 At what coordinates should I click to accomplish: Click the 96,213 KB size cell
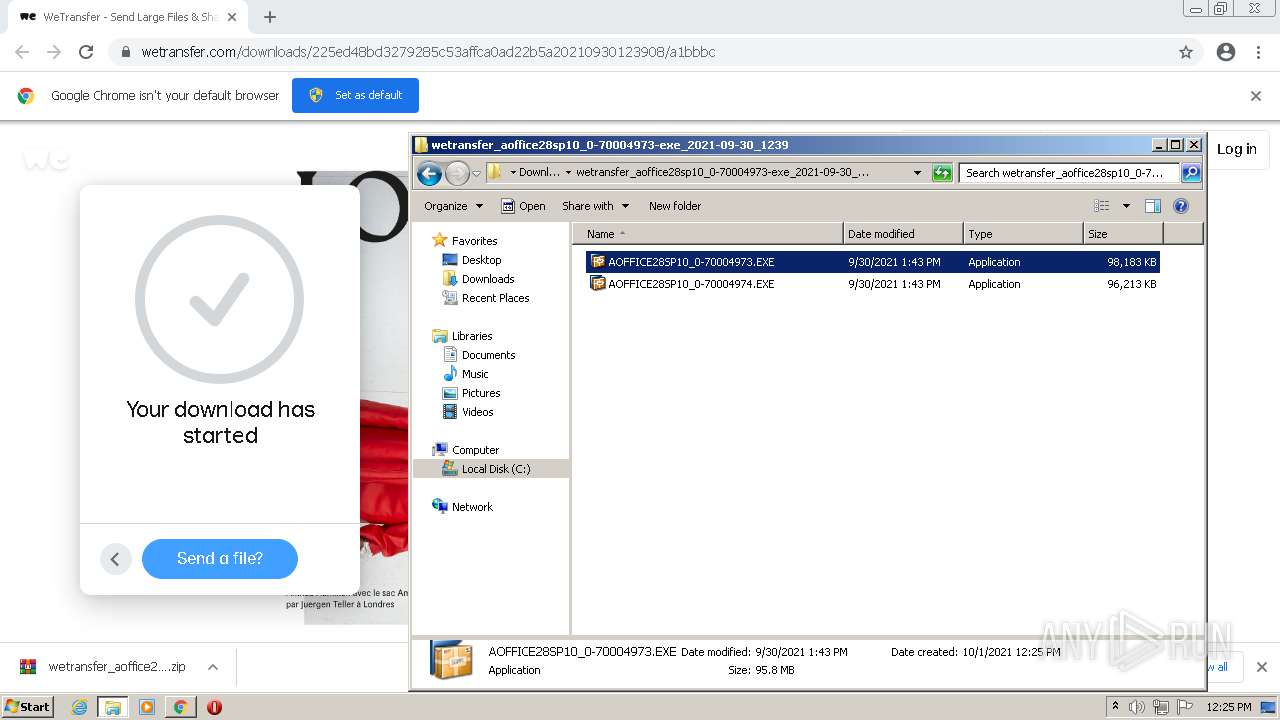(x=1131, y=284)
